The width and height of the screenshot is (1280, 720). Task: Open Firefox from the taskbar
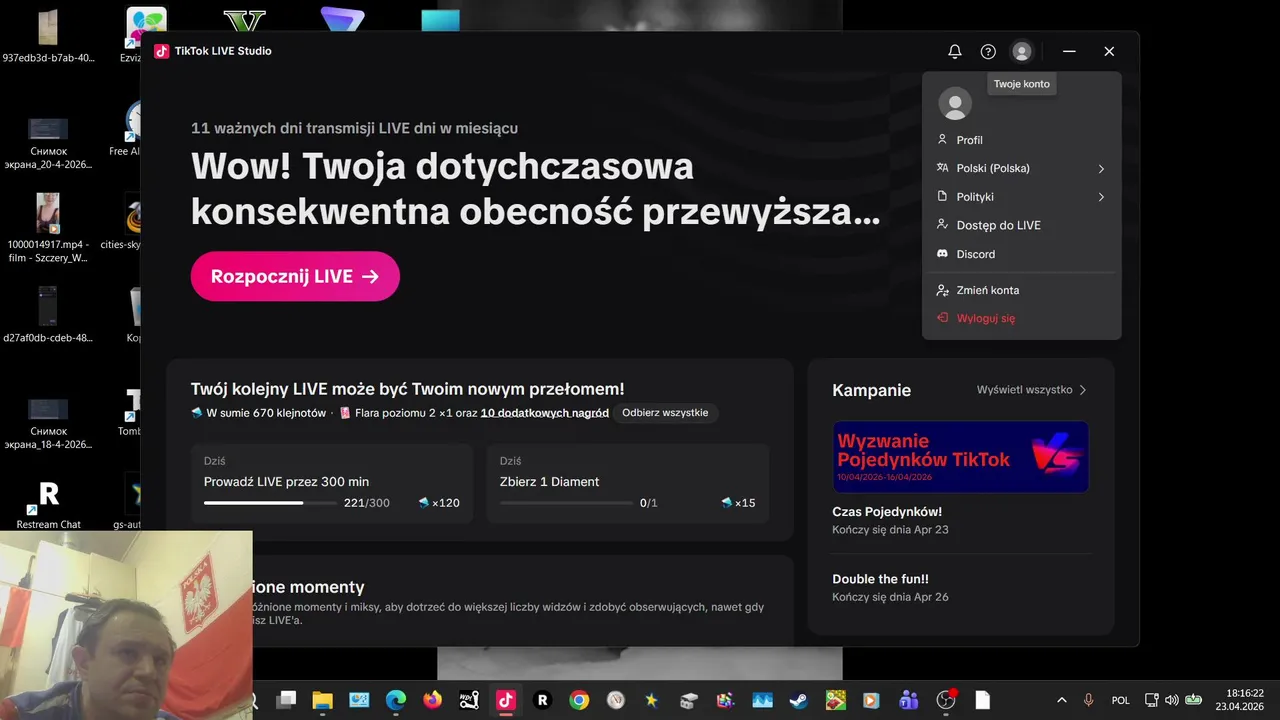[432, 700]
